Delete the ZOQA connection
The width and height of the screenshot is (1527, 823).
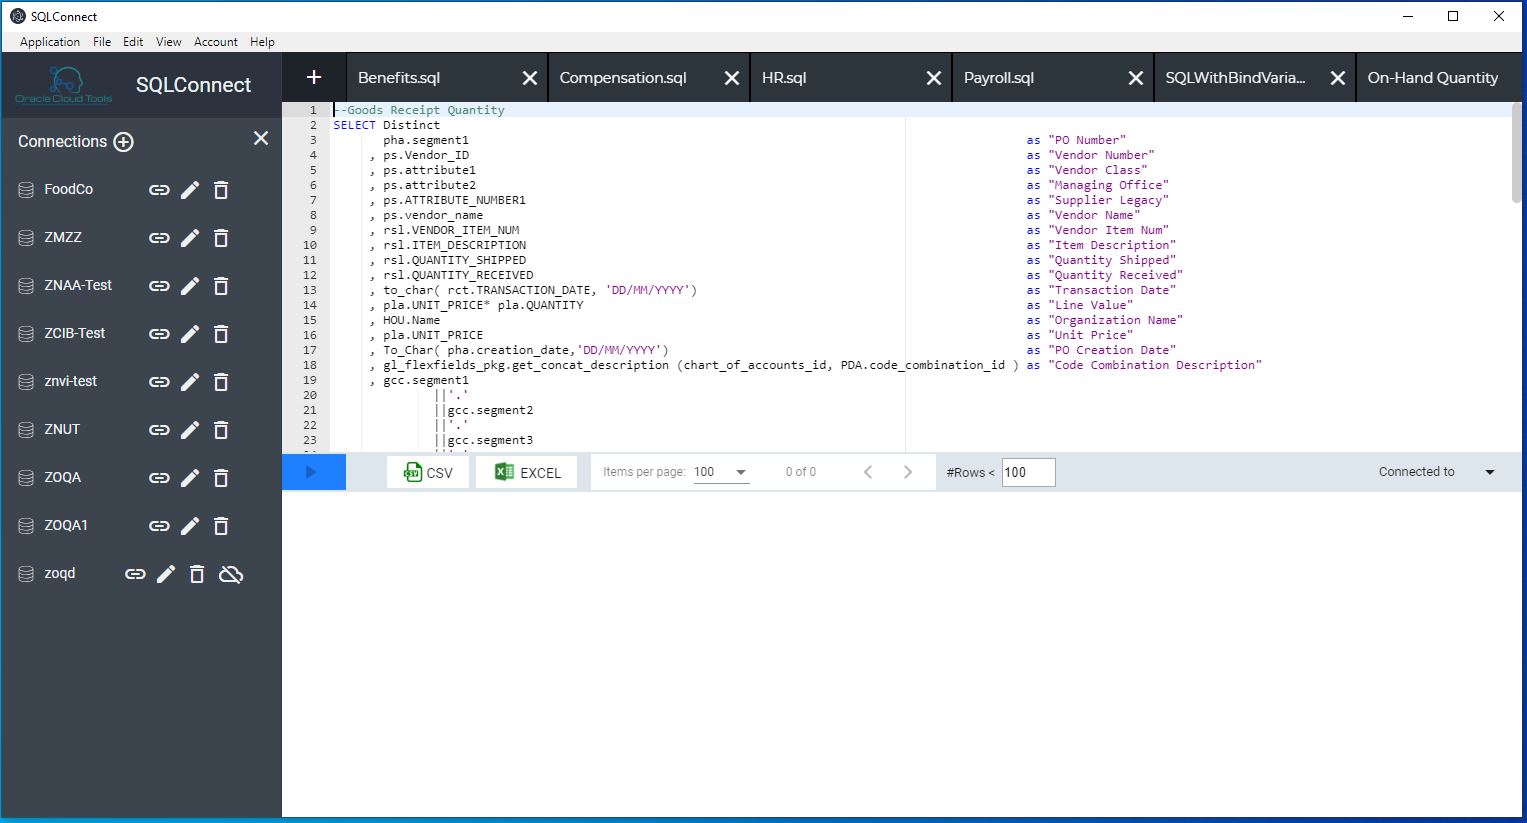(x=221, y=478)
